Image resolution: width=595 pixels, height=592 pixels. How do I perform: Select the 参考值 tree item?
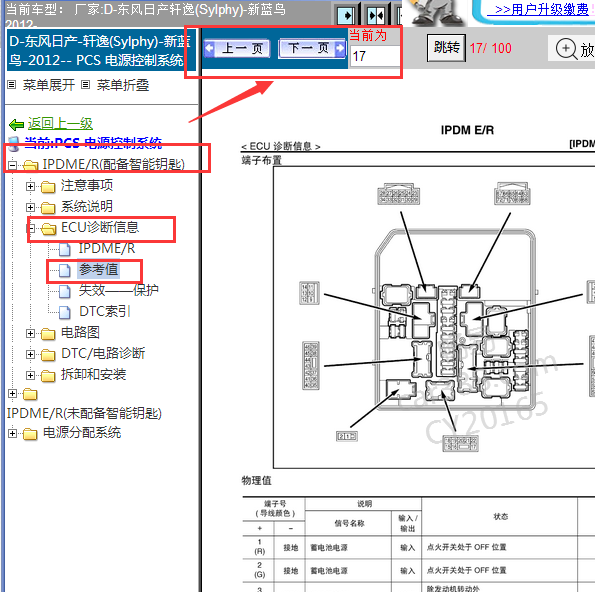click(x=99, y=270)
